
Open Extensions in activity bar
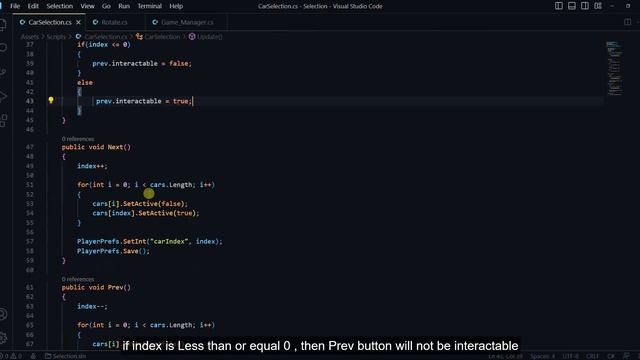pos(3,121)
